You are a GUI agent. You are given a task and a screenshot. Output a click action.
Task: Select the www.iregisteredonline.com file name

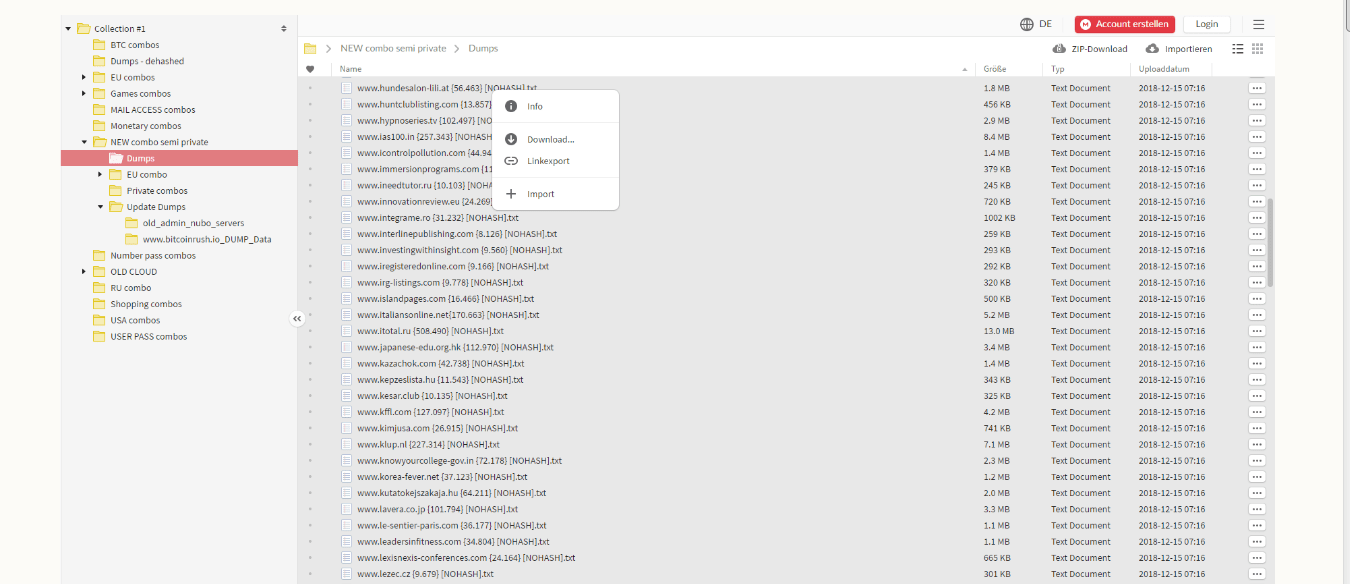453,267
